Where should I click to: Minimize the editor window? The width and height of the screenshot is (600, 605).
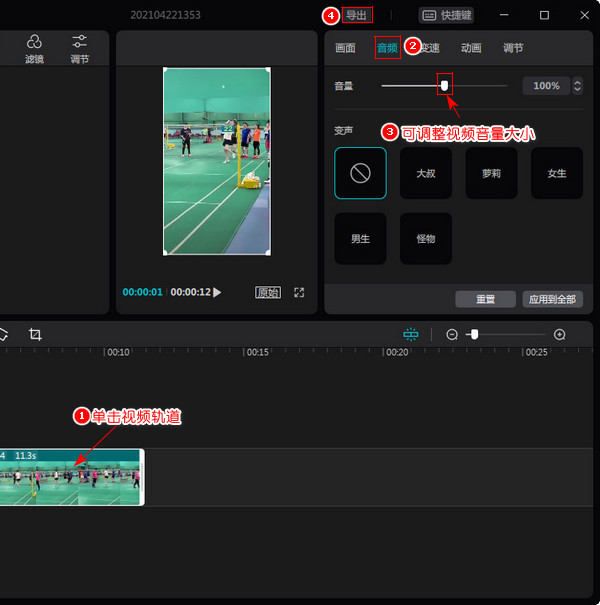click(504, 15)
